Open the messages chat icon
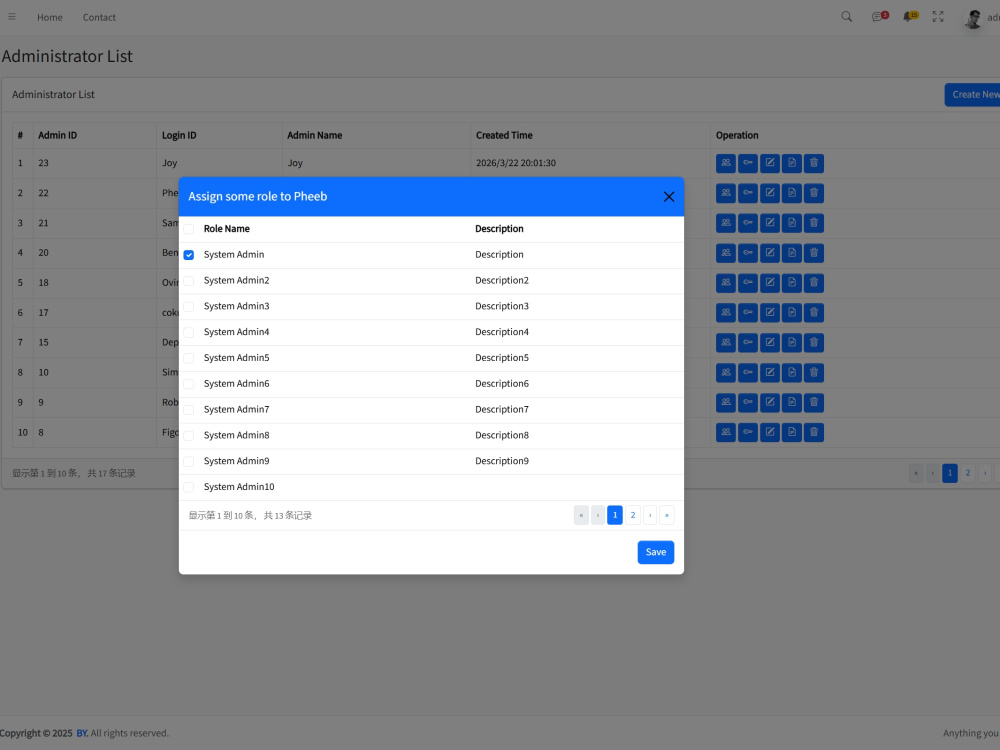This screenshot has width=1000, height=750. click(x=879, y=17)
